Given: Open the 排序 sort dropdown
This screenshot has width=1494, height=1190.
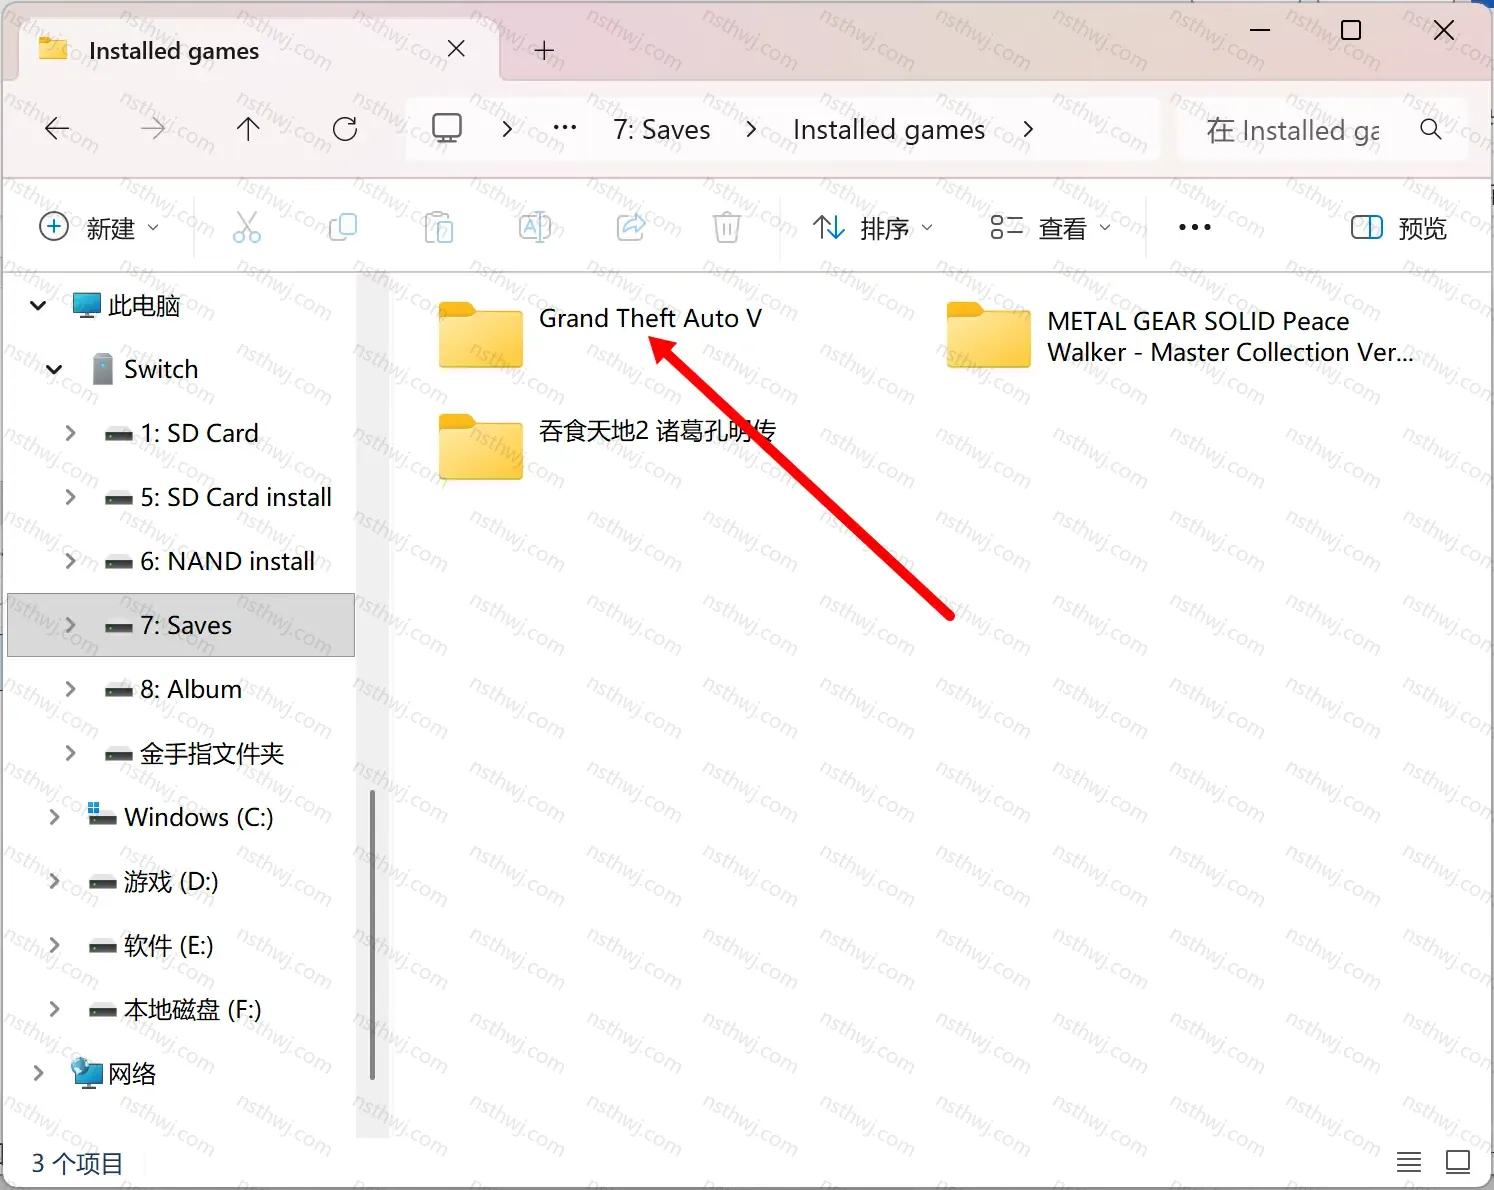Looking at the screenshot, I should 872,228.
